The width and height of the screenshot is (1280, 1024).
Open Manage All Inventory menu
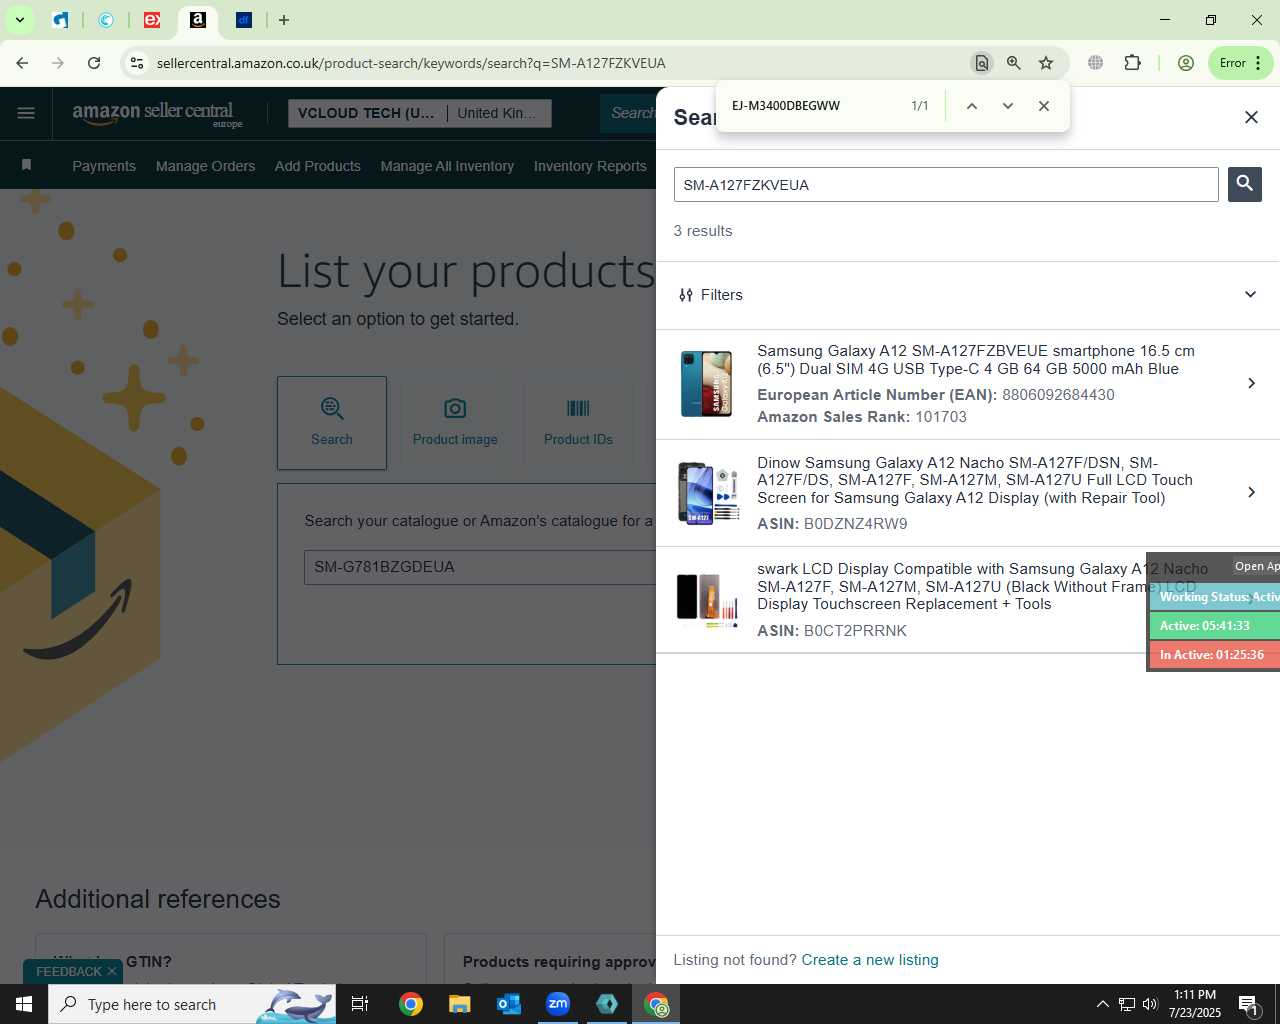447,166
